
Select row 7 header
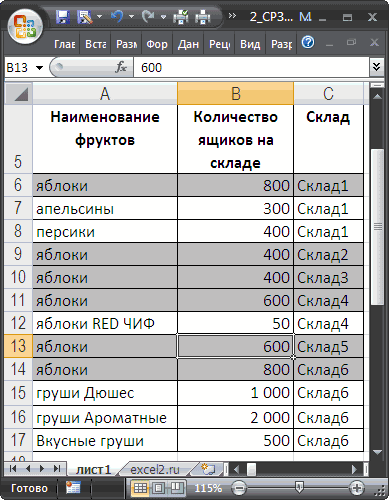(18, 208)
